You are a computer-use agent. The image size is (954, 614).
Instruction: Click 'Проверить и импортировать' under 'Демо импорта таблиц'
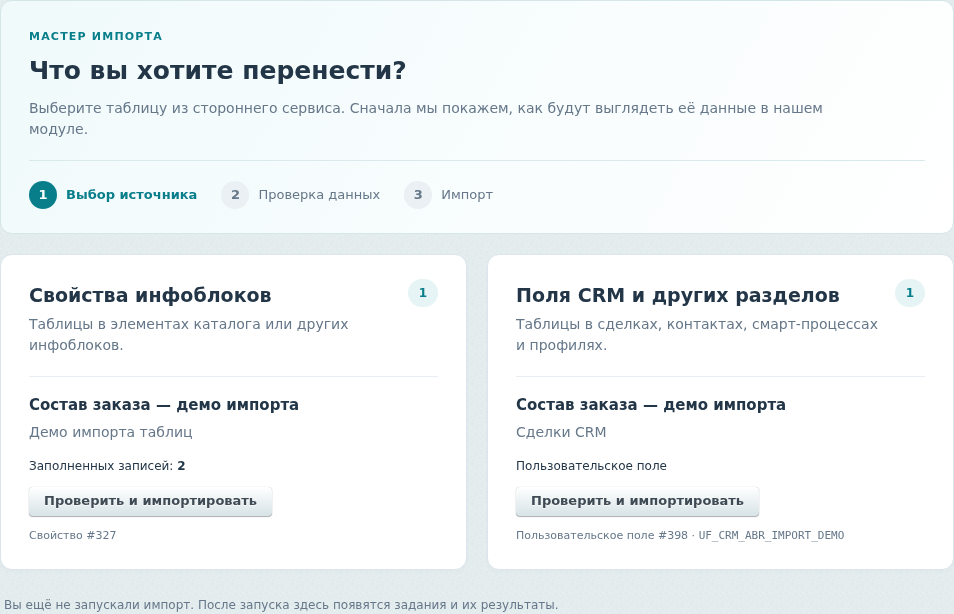150,501
